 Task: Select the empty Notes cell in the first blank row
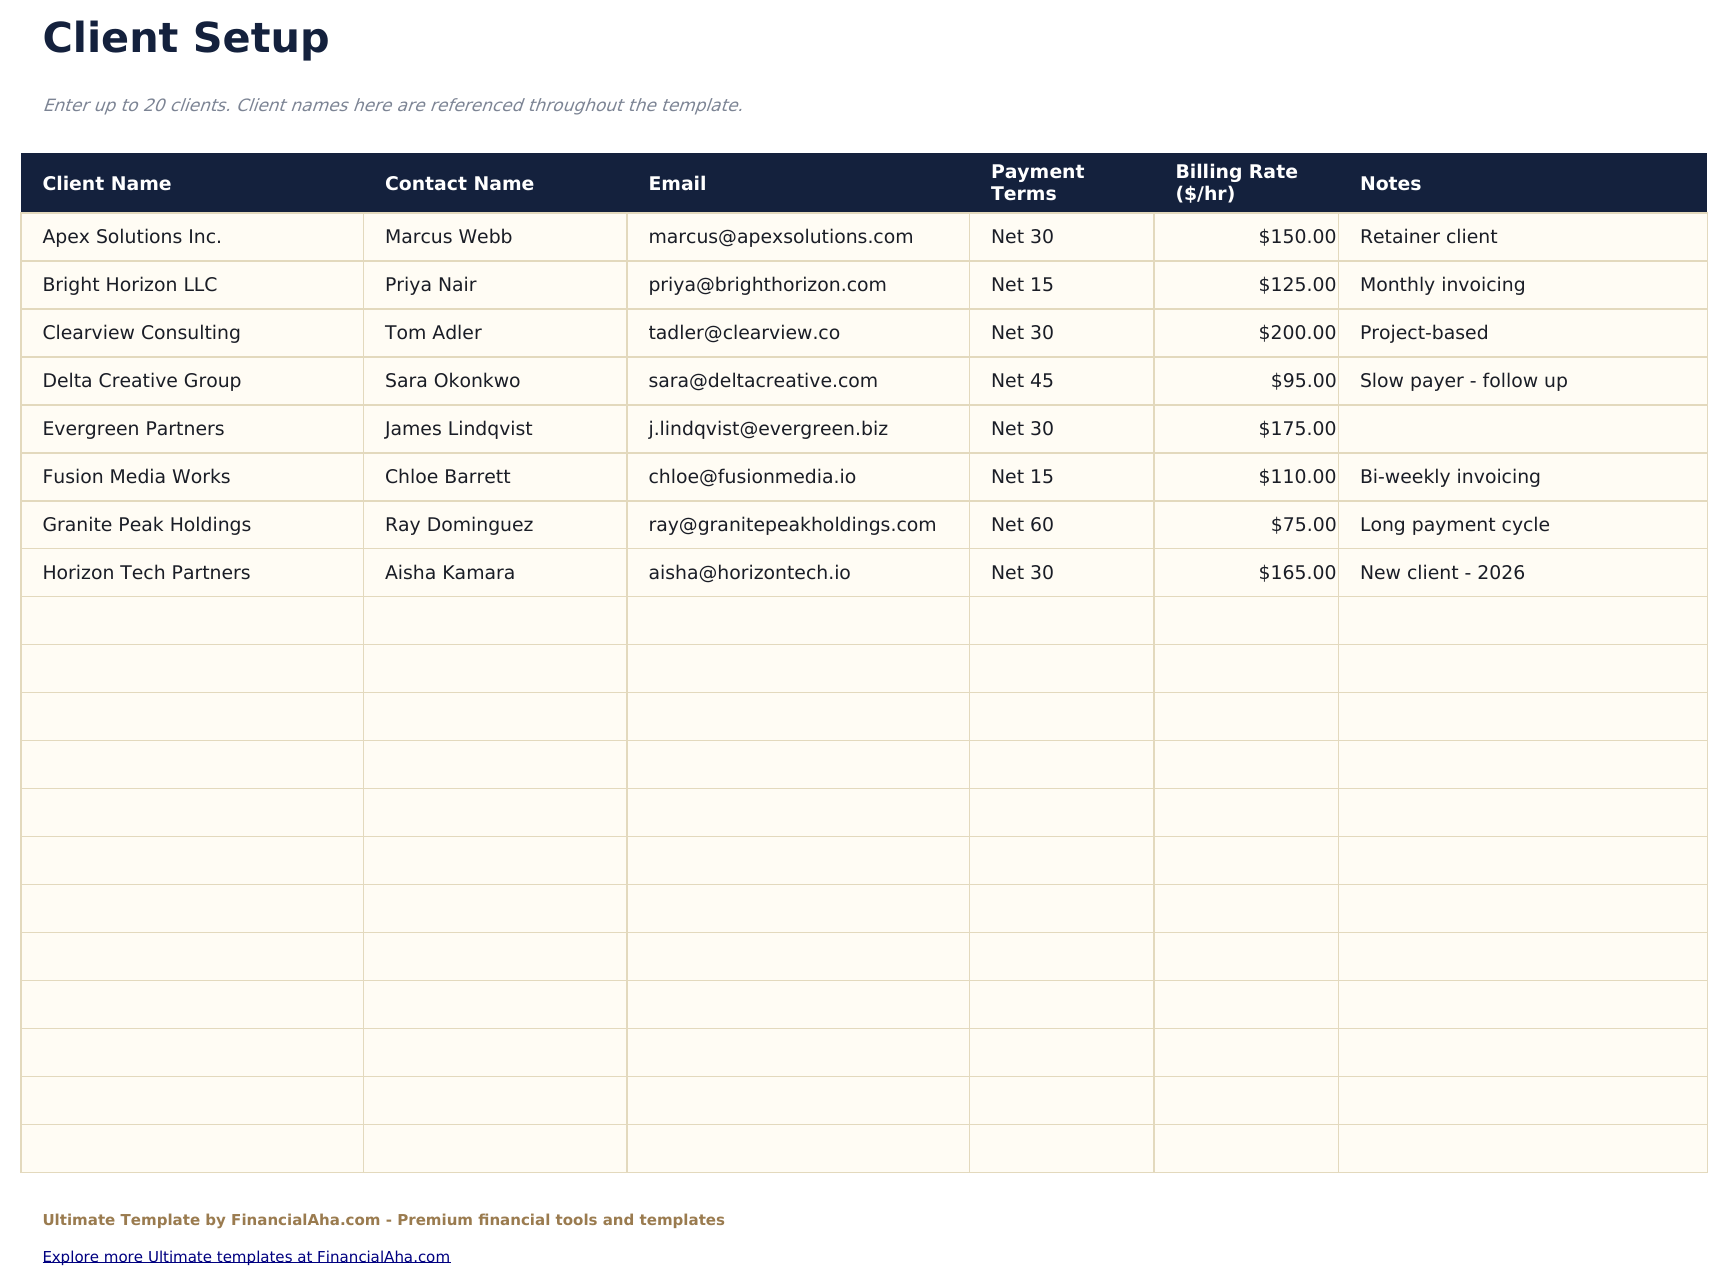coord(1520,621)
